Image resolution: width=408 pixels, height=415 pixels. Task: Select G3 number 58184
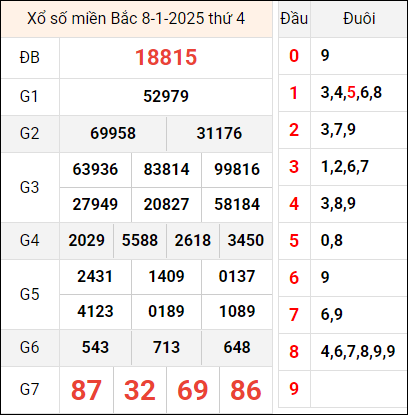237,204
